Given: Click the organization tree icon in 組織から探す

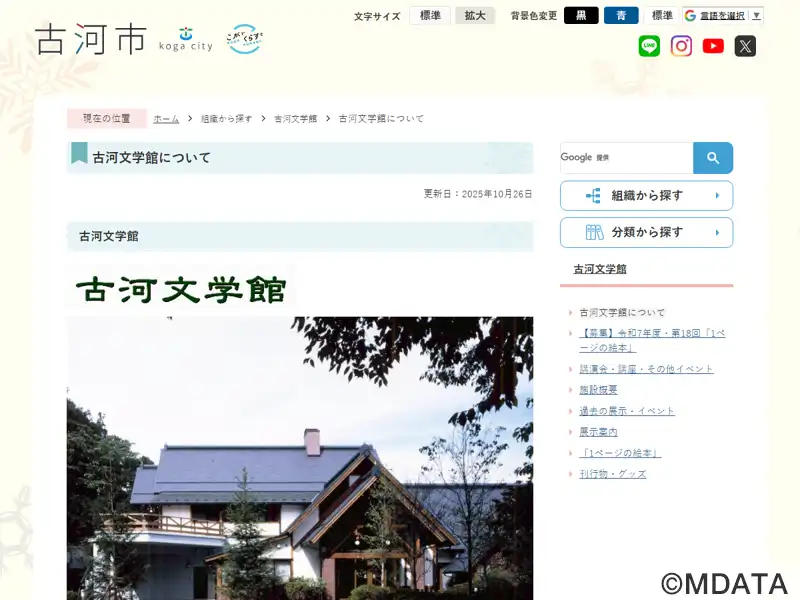Looking at the screenshot, I should [x=593, y=195].
